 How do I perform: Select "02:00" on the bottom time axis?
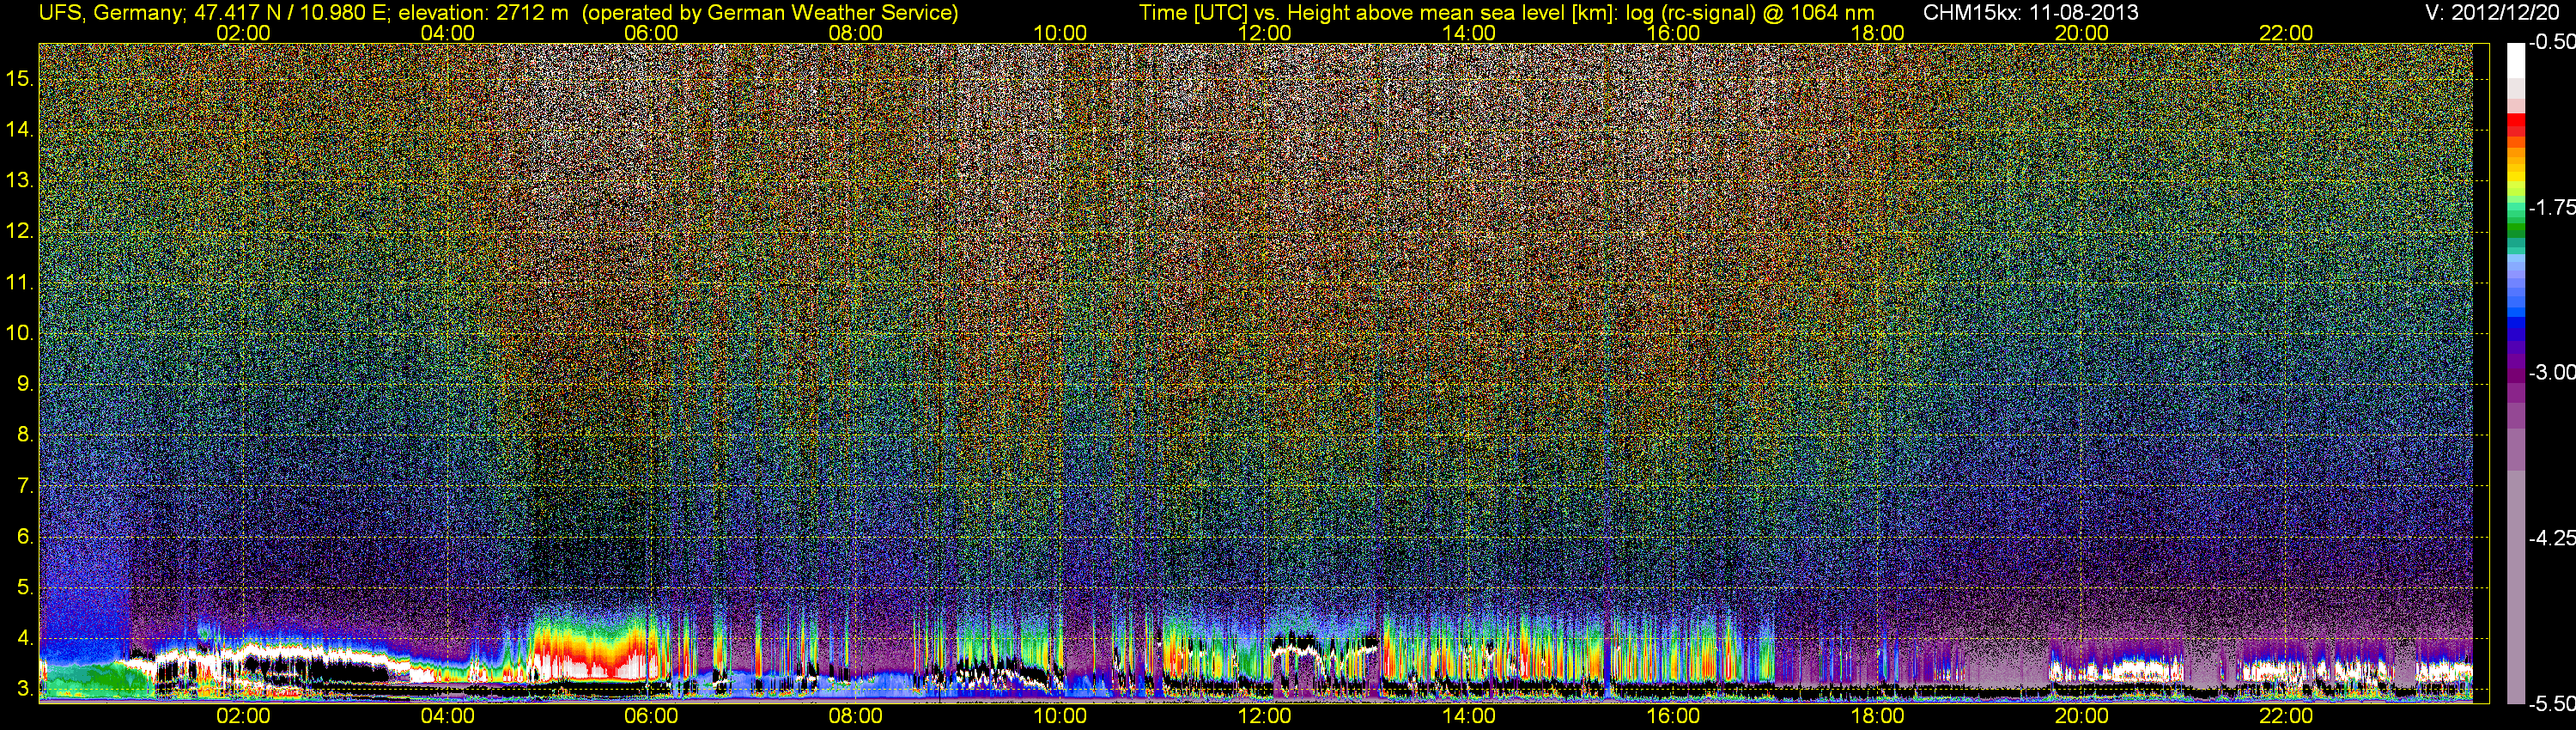pos(243,716)
